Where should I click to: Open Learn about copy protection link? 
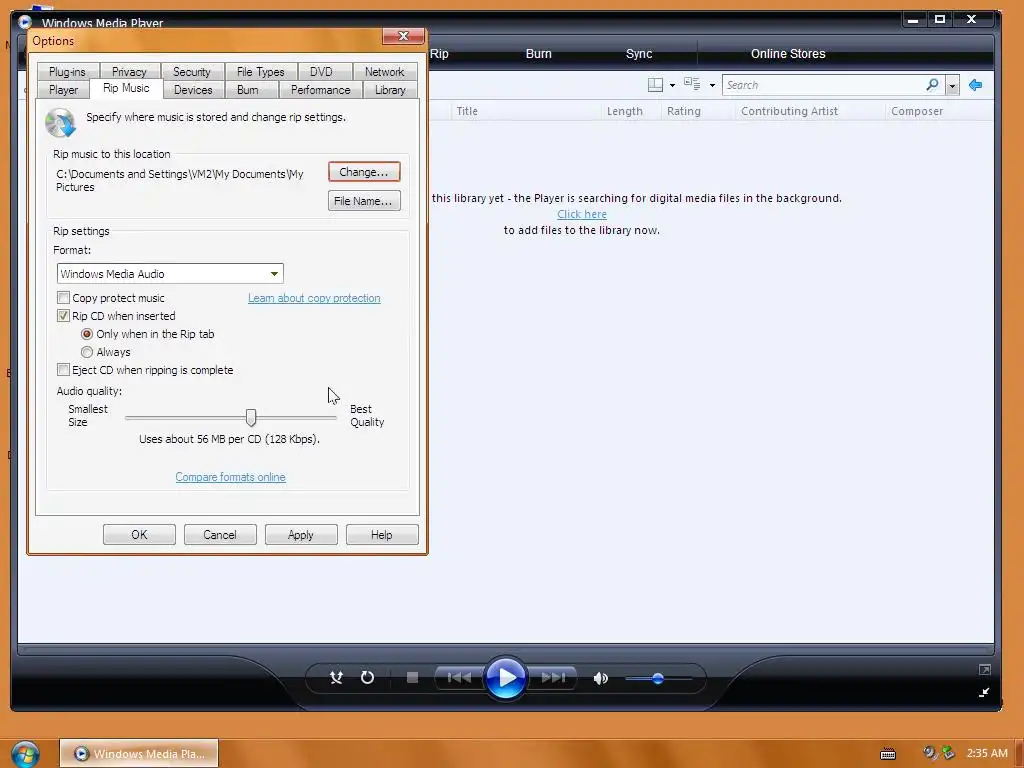pyautogui.click(x=314, y=298)
